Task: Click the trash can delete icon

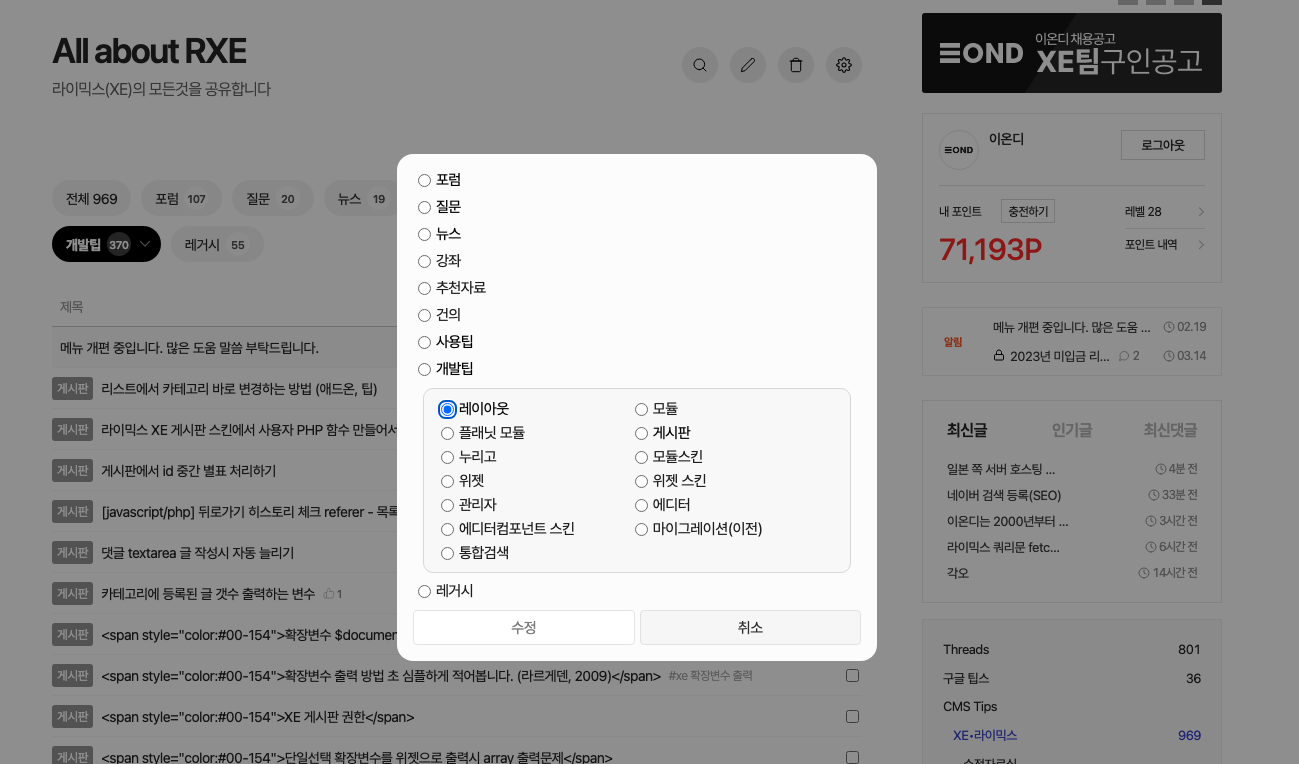Action: [796, 65]
